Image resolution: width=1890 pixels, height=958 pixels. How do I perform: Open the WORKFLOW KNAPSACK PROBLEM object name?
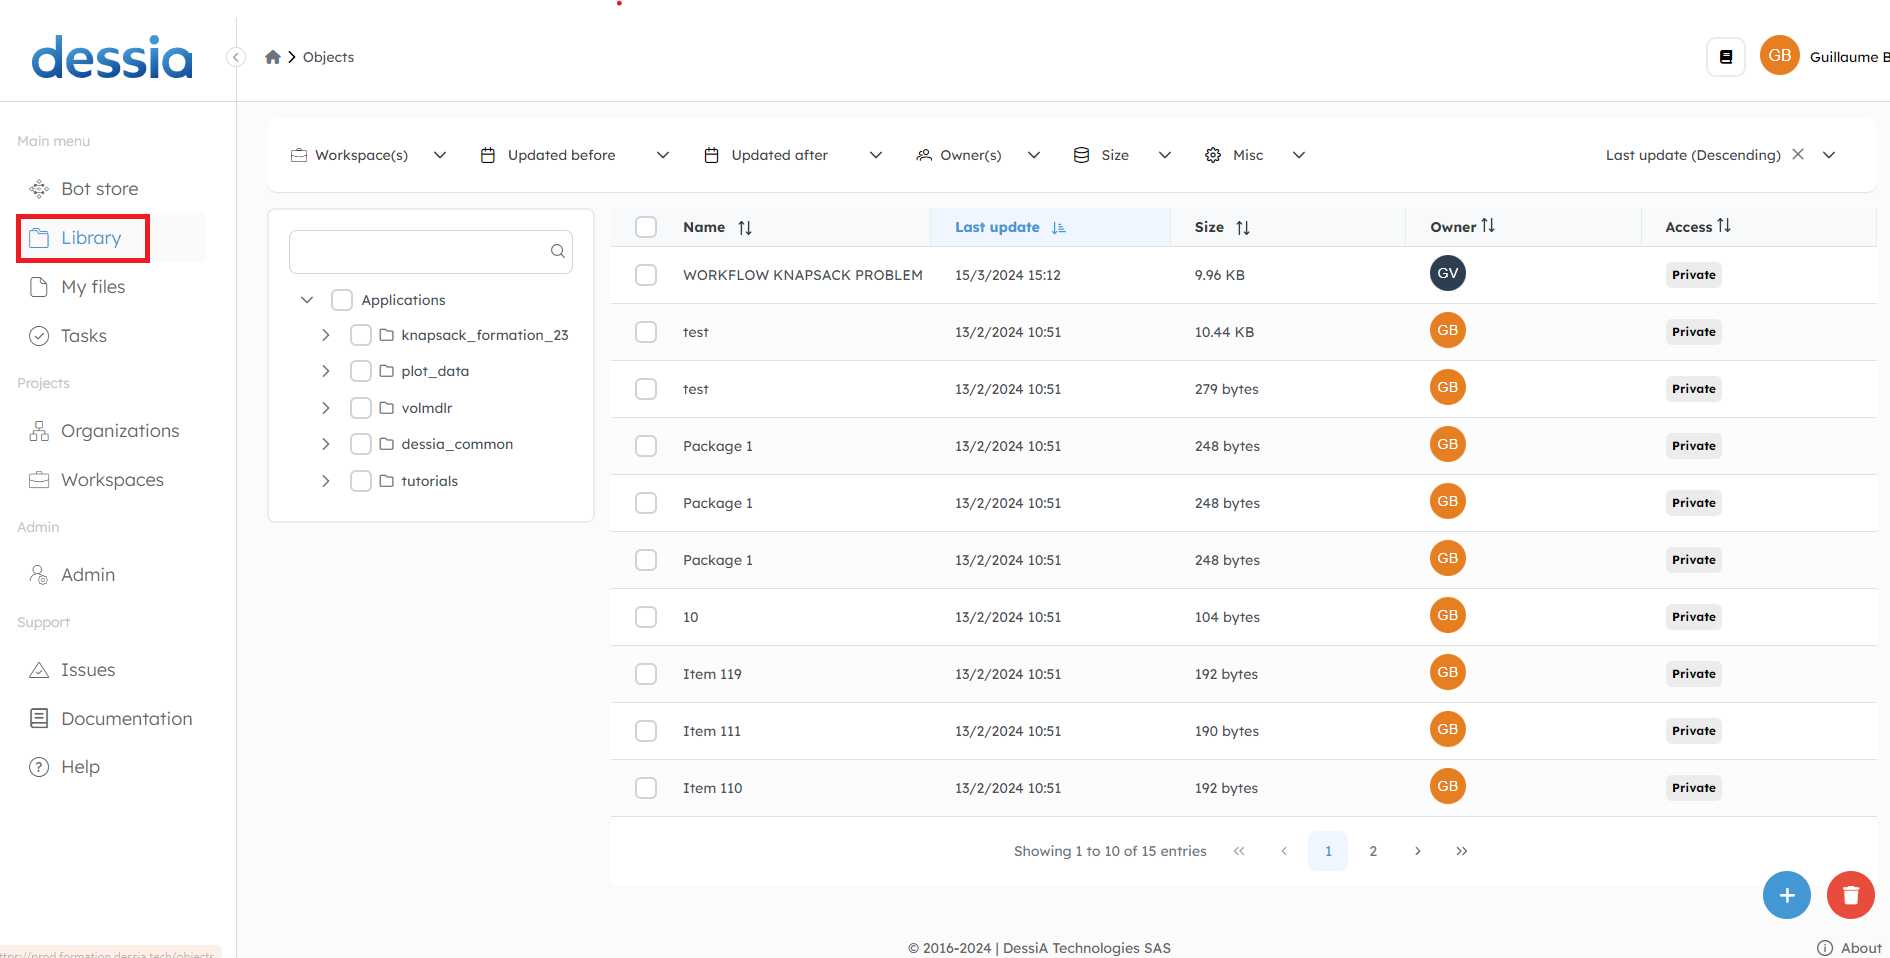pos(803,275)
